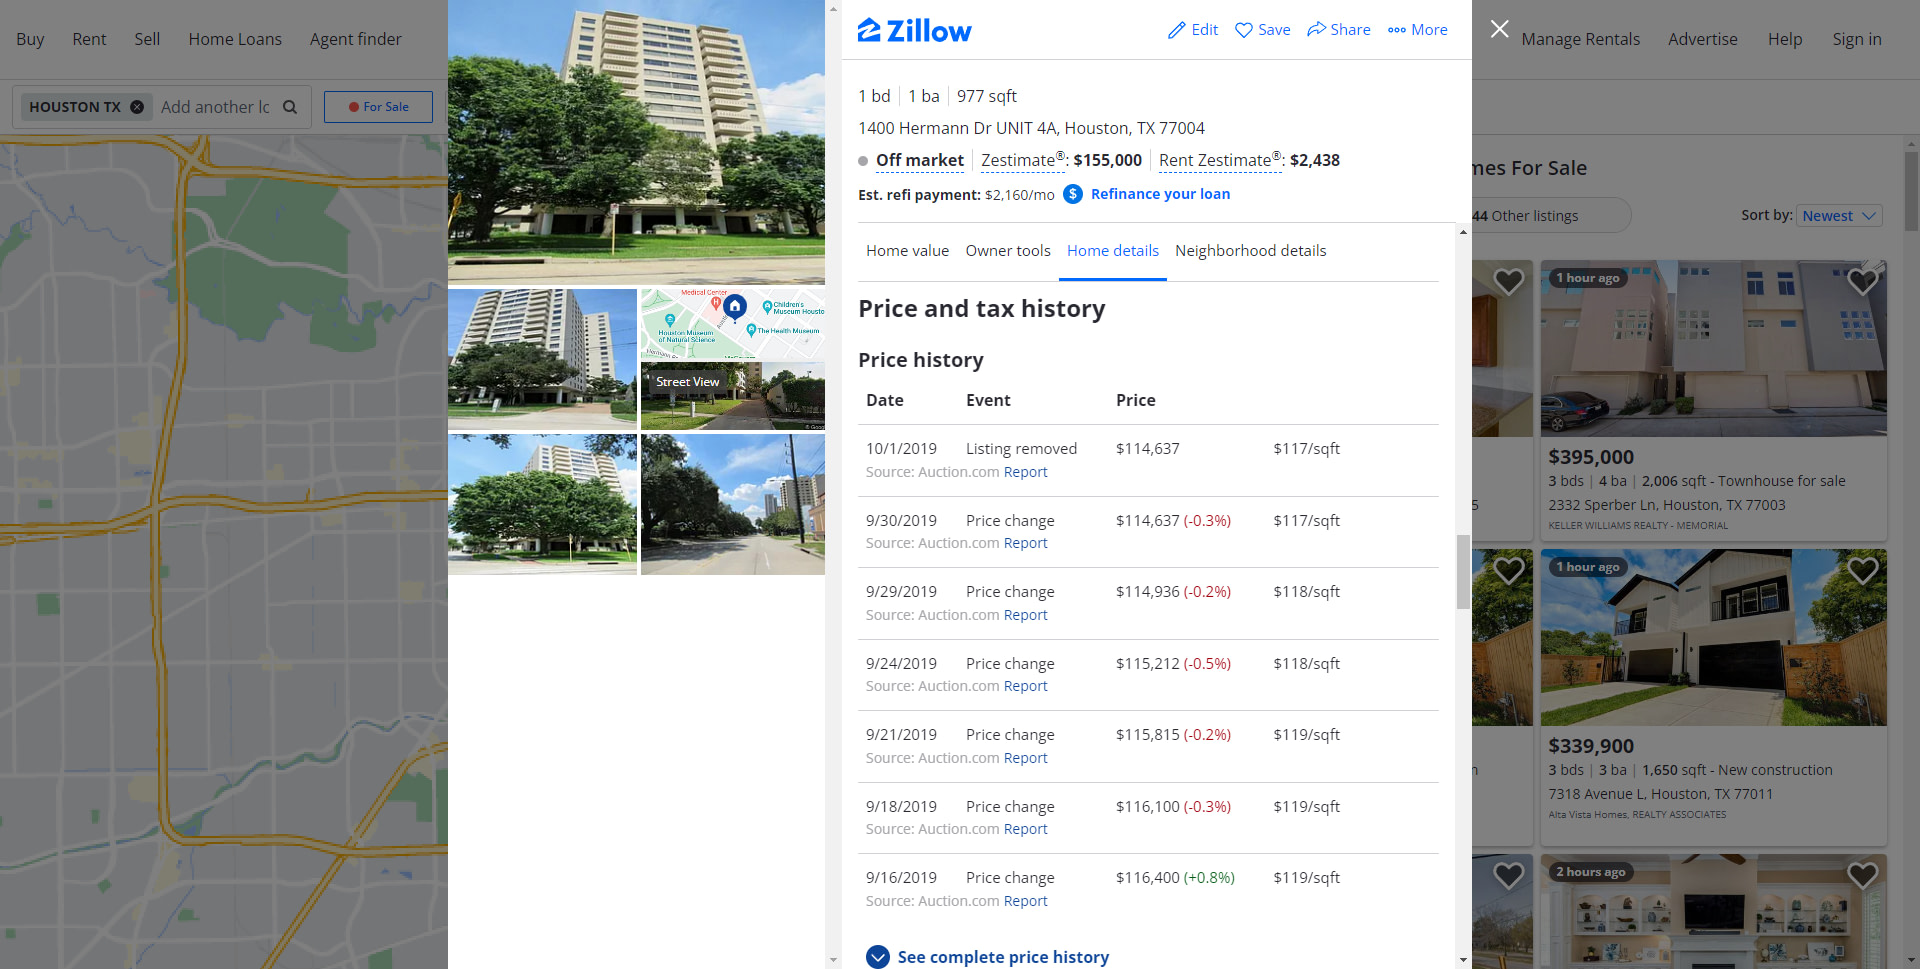Open the main building photo

[x=636, y=142]
